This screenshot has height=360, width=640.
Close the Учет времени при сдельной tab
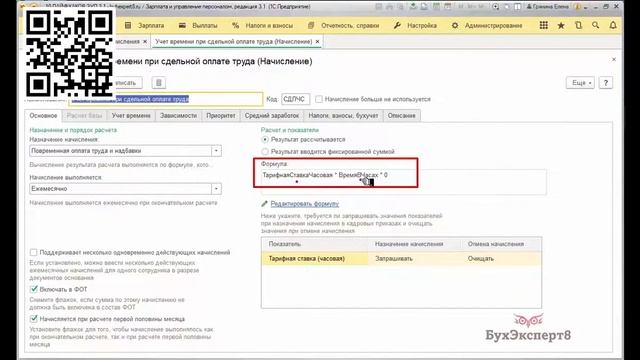click(x=318, y=42)
